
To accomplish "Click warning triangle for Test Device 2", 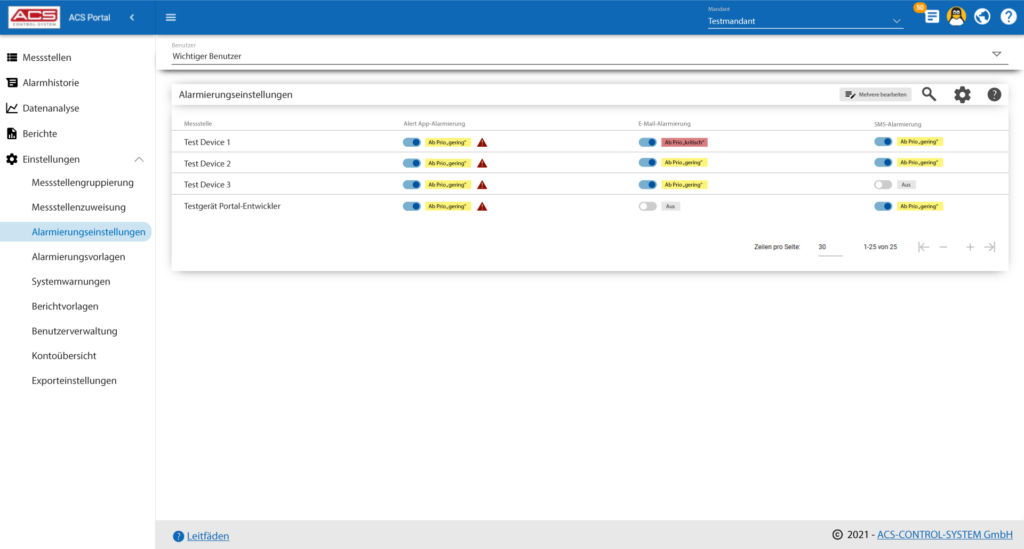I will [482, 163].
